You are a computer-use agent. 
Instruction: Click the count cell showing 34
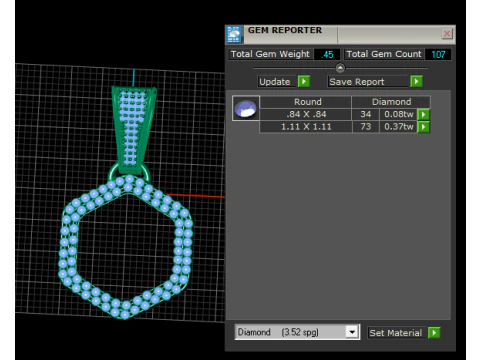(x=366, y=114)
